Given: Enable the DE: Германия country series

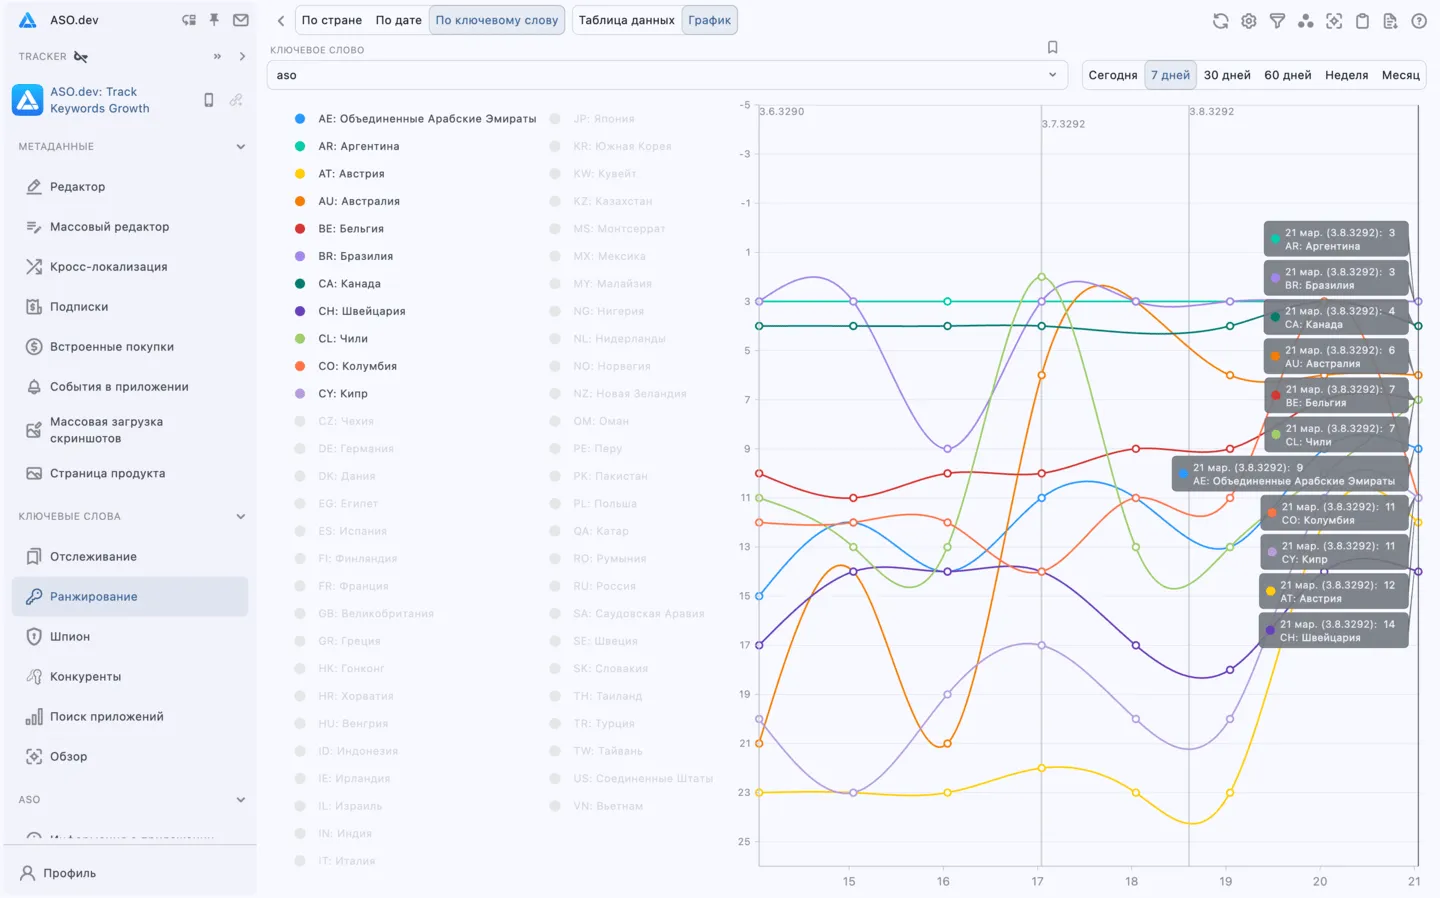Looking at the screenshot, I should coord(355,449).
